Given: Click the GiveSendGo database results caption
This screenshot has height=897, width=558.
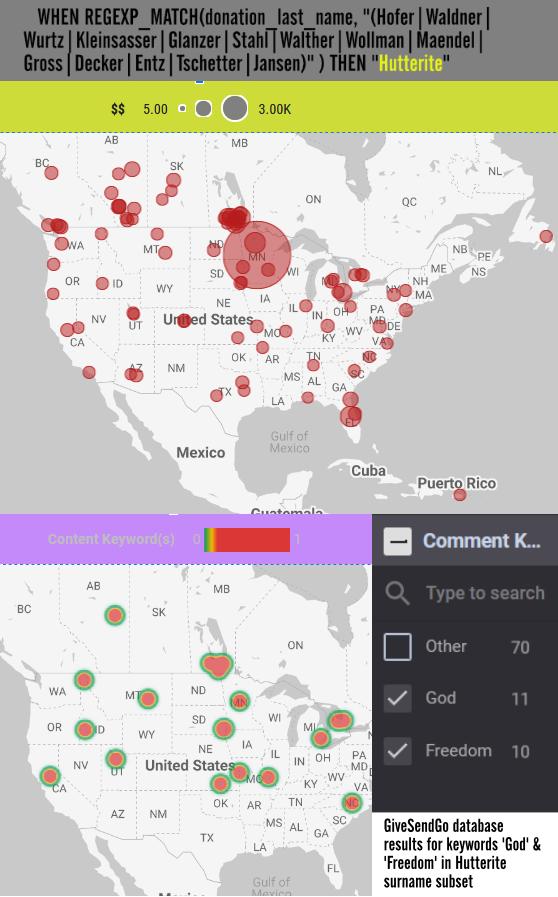Looking at the screenshot, I should (462, 853).
